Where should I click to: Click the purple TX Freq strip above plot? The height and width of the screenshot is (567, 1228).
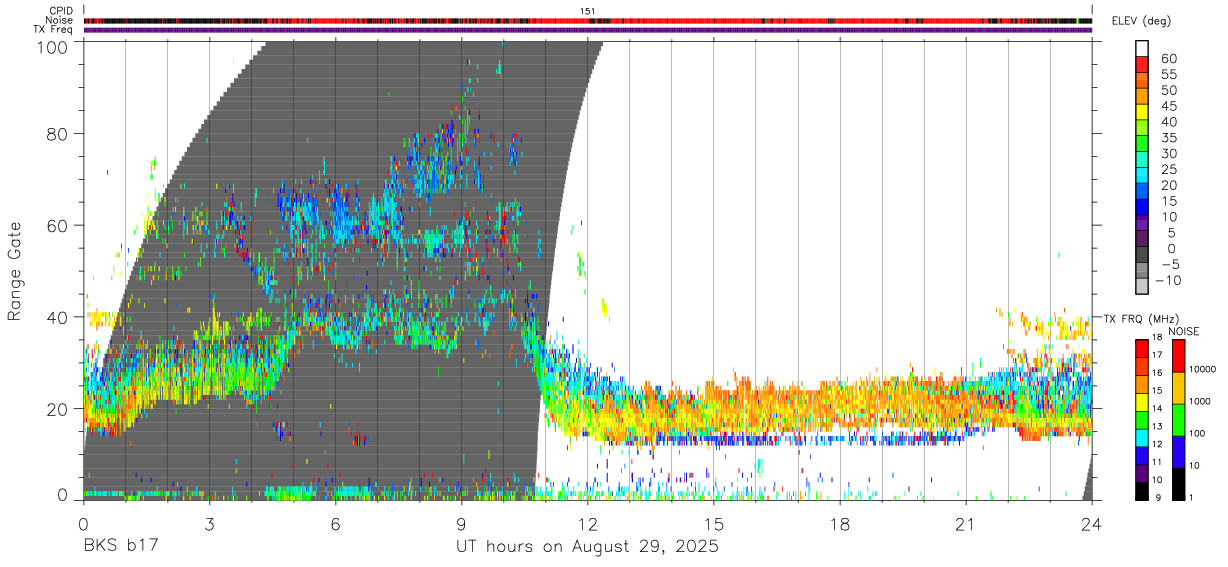click(587, 30)
